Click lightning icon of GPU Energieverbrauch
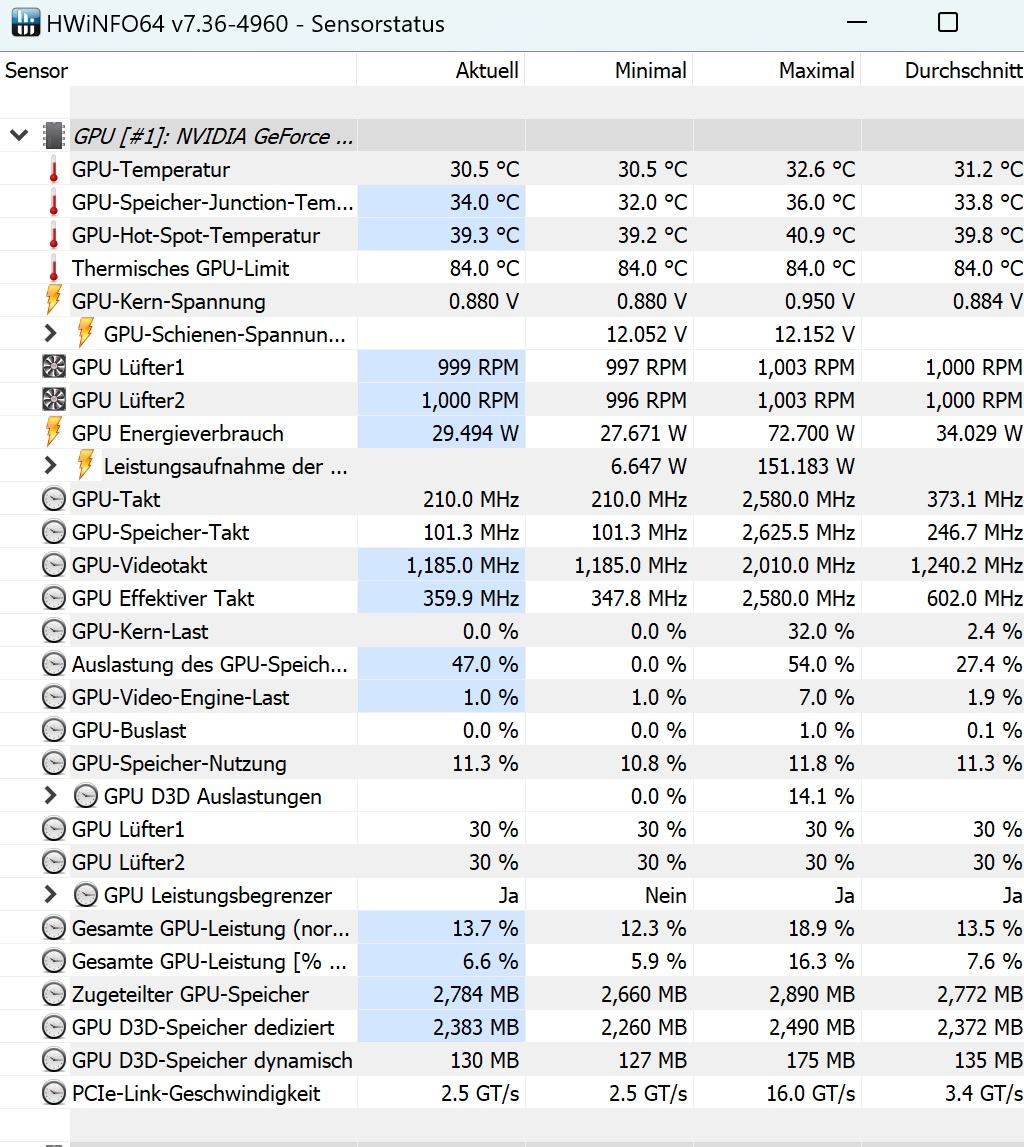1024x1147 pixels. pyautogui.click(x=53, y=432)
